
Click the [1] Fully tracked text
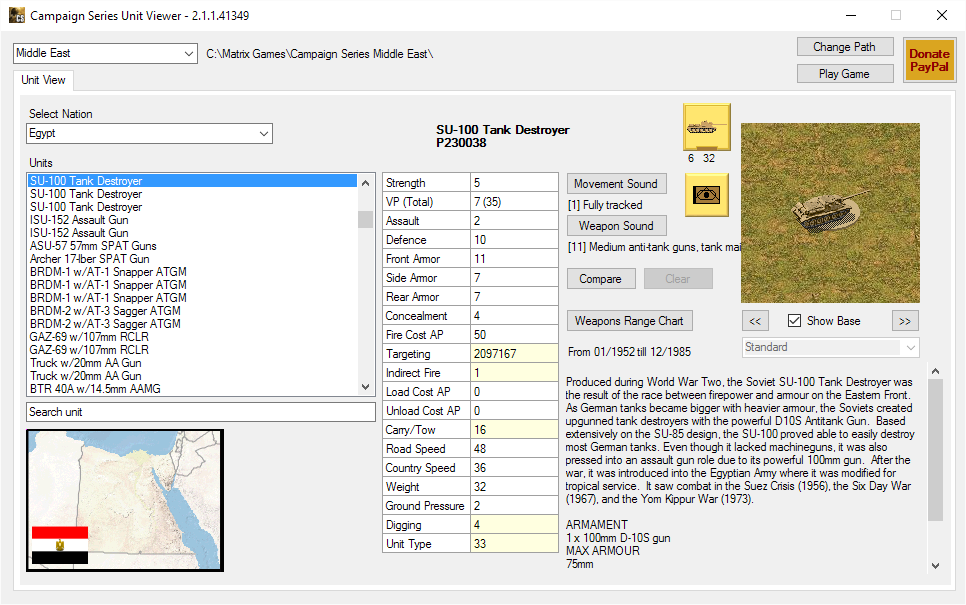pos(605,205)
